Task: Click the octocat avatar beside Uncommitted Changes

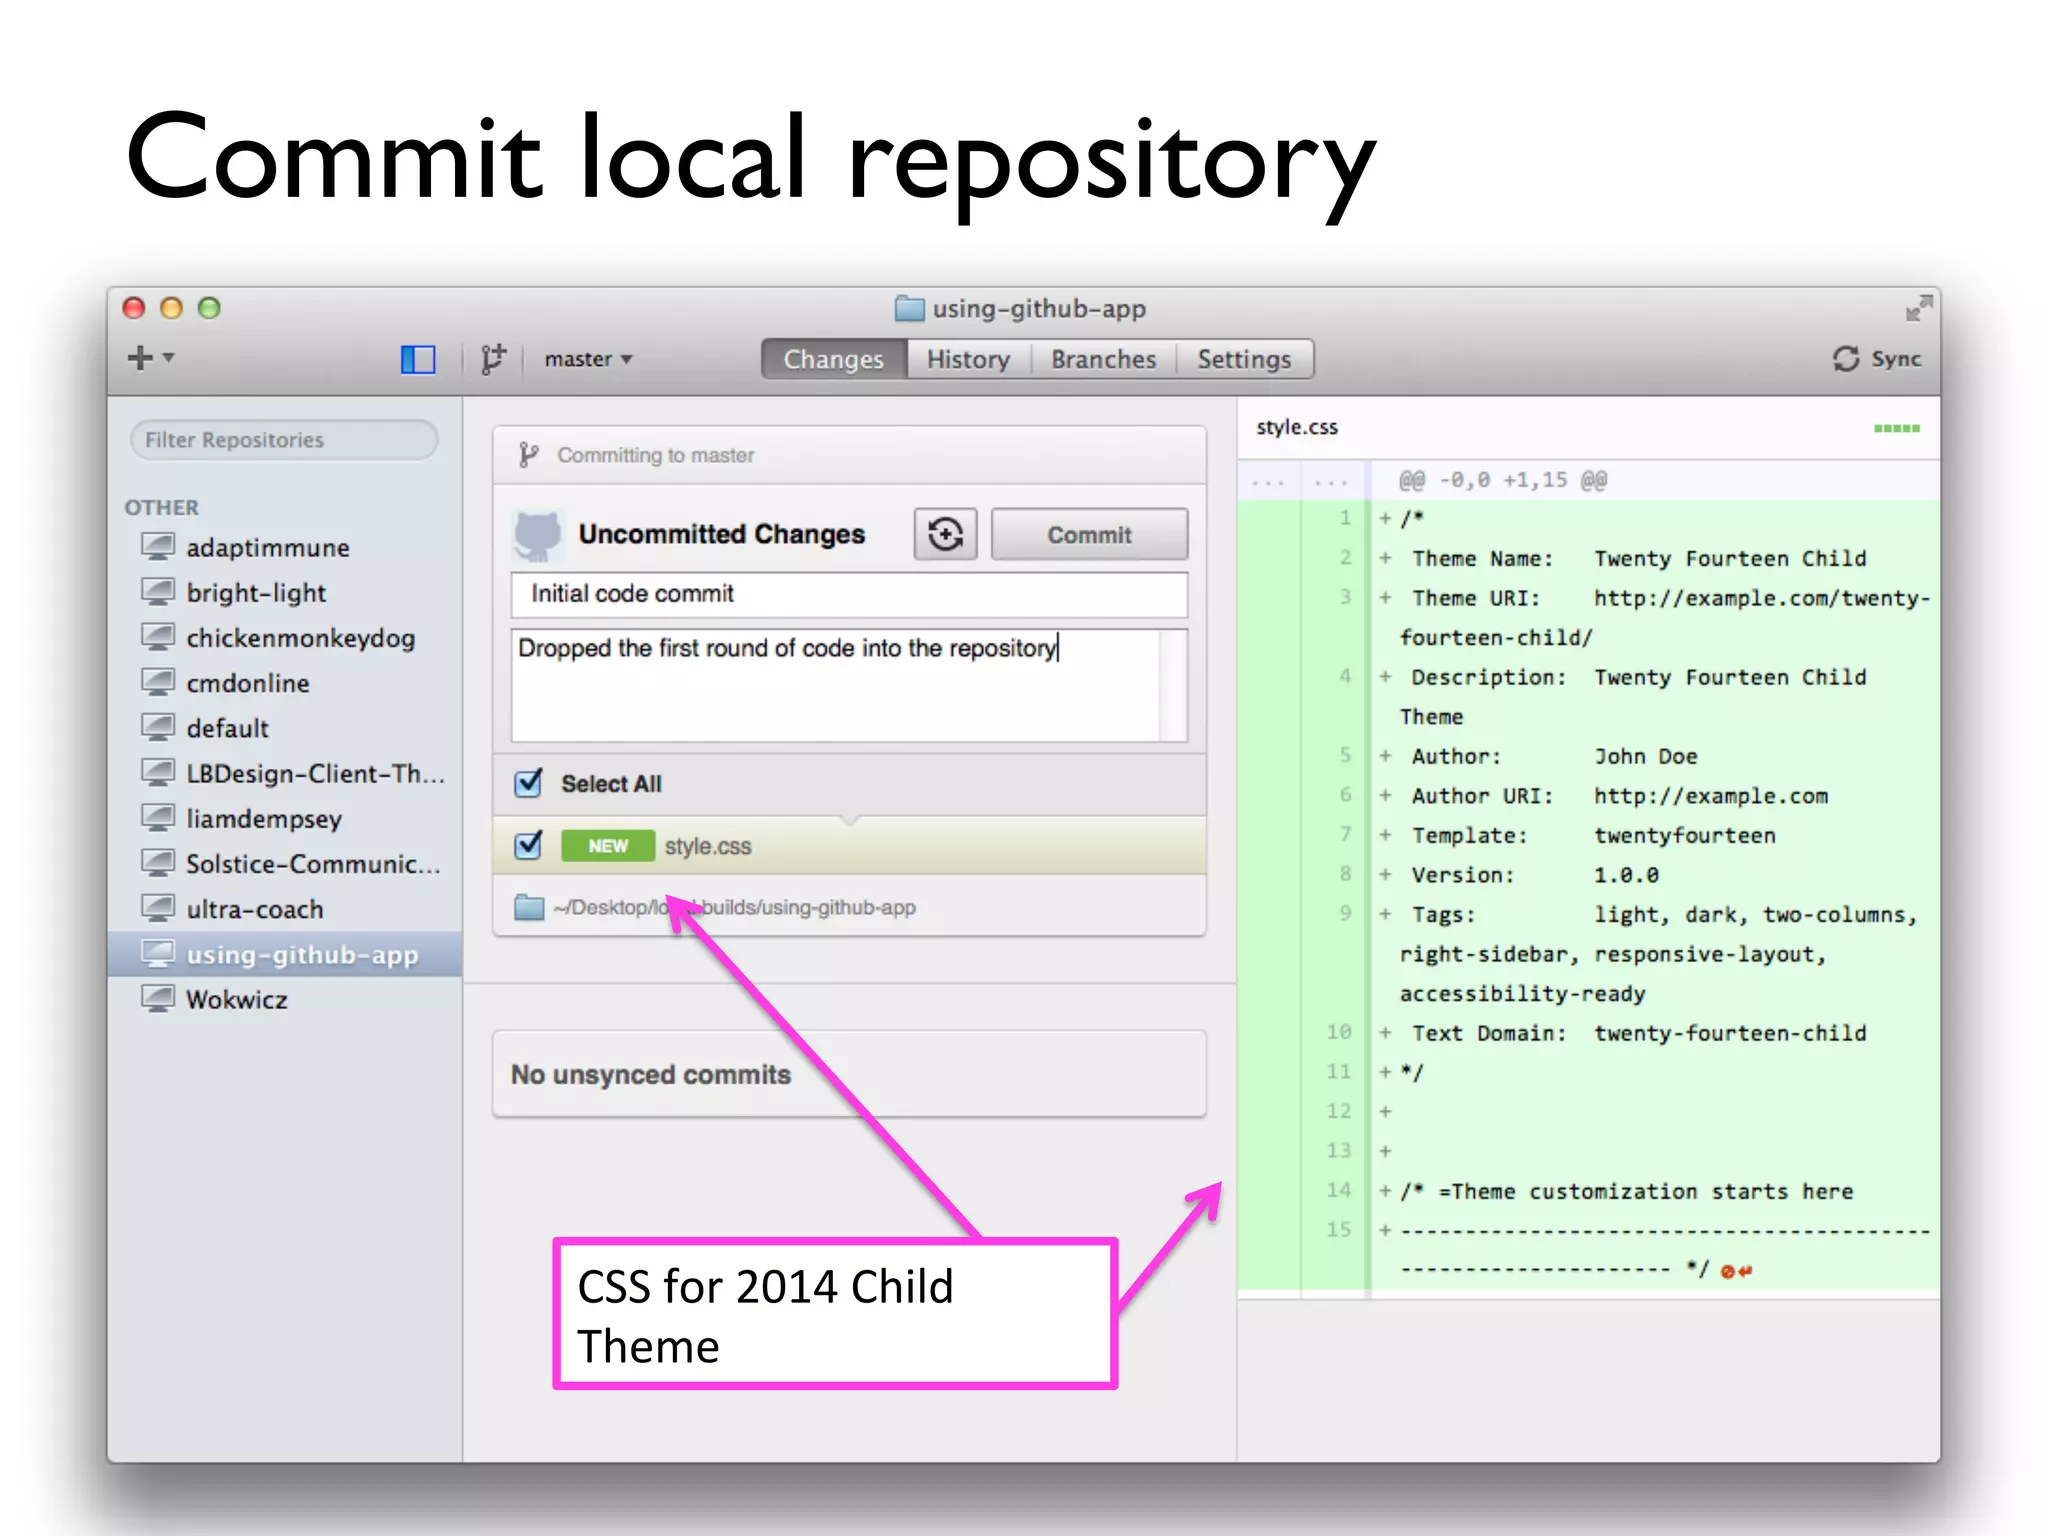Action: pyautogui.click(x=538, y=535)
